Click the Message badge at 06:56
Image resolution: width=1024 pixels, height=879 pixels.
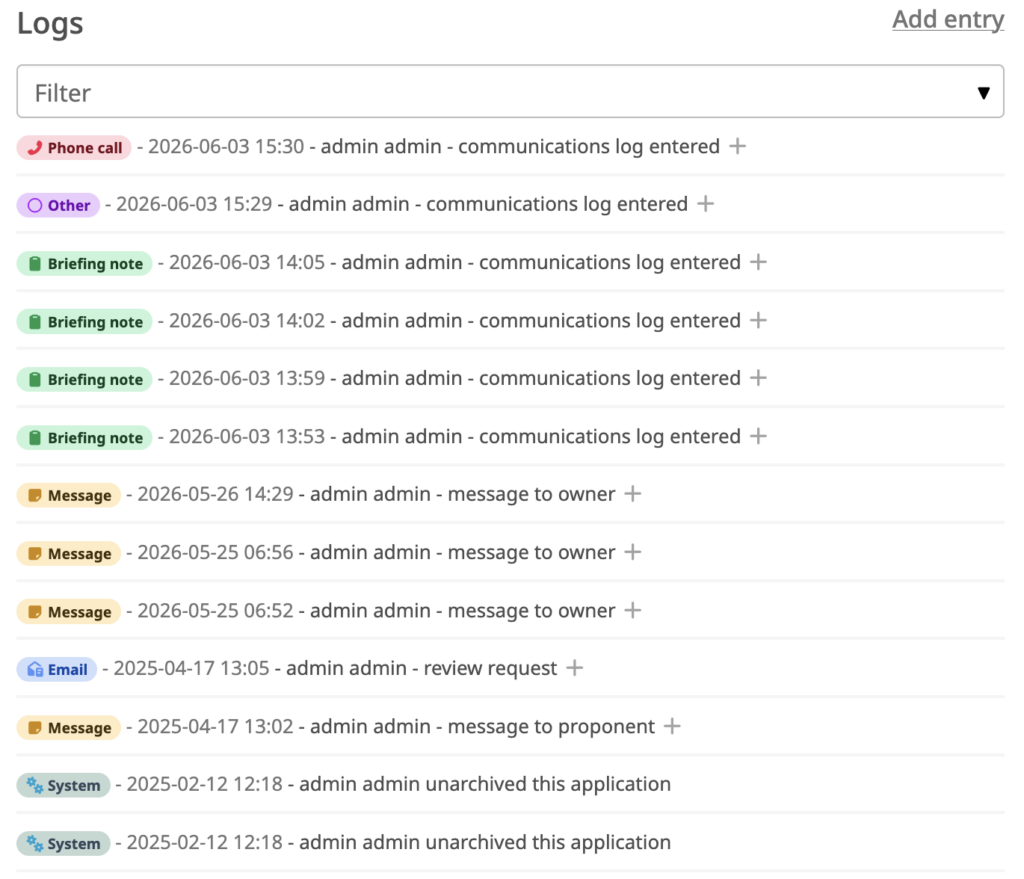click(x=69, y=553)
